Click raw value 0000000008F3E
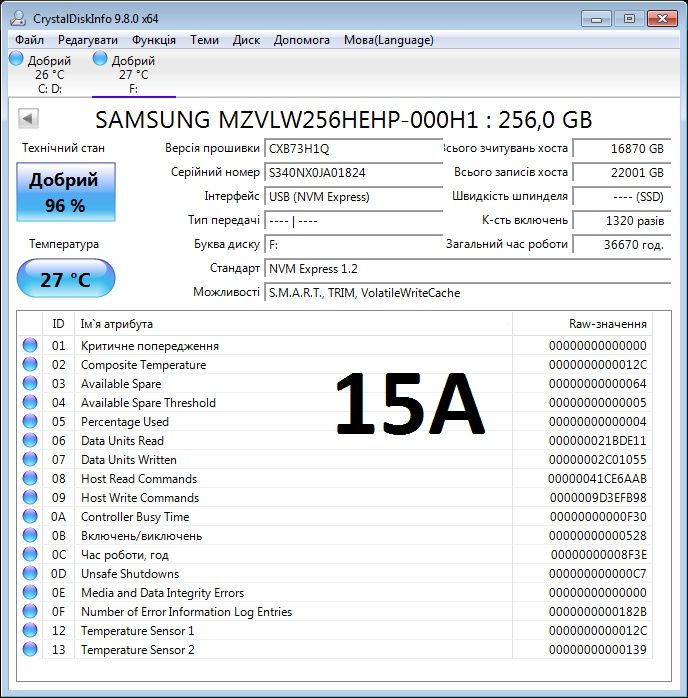The height and width of the screenshot is (698, 688). (599, 555)
